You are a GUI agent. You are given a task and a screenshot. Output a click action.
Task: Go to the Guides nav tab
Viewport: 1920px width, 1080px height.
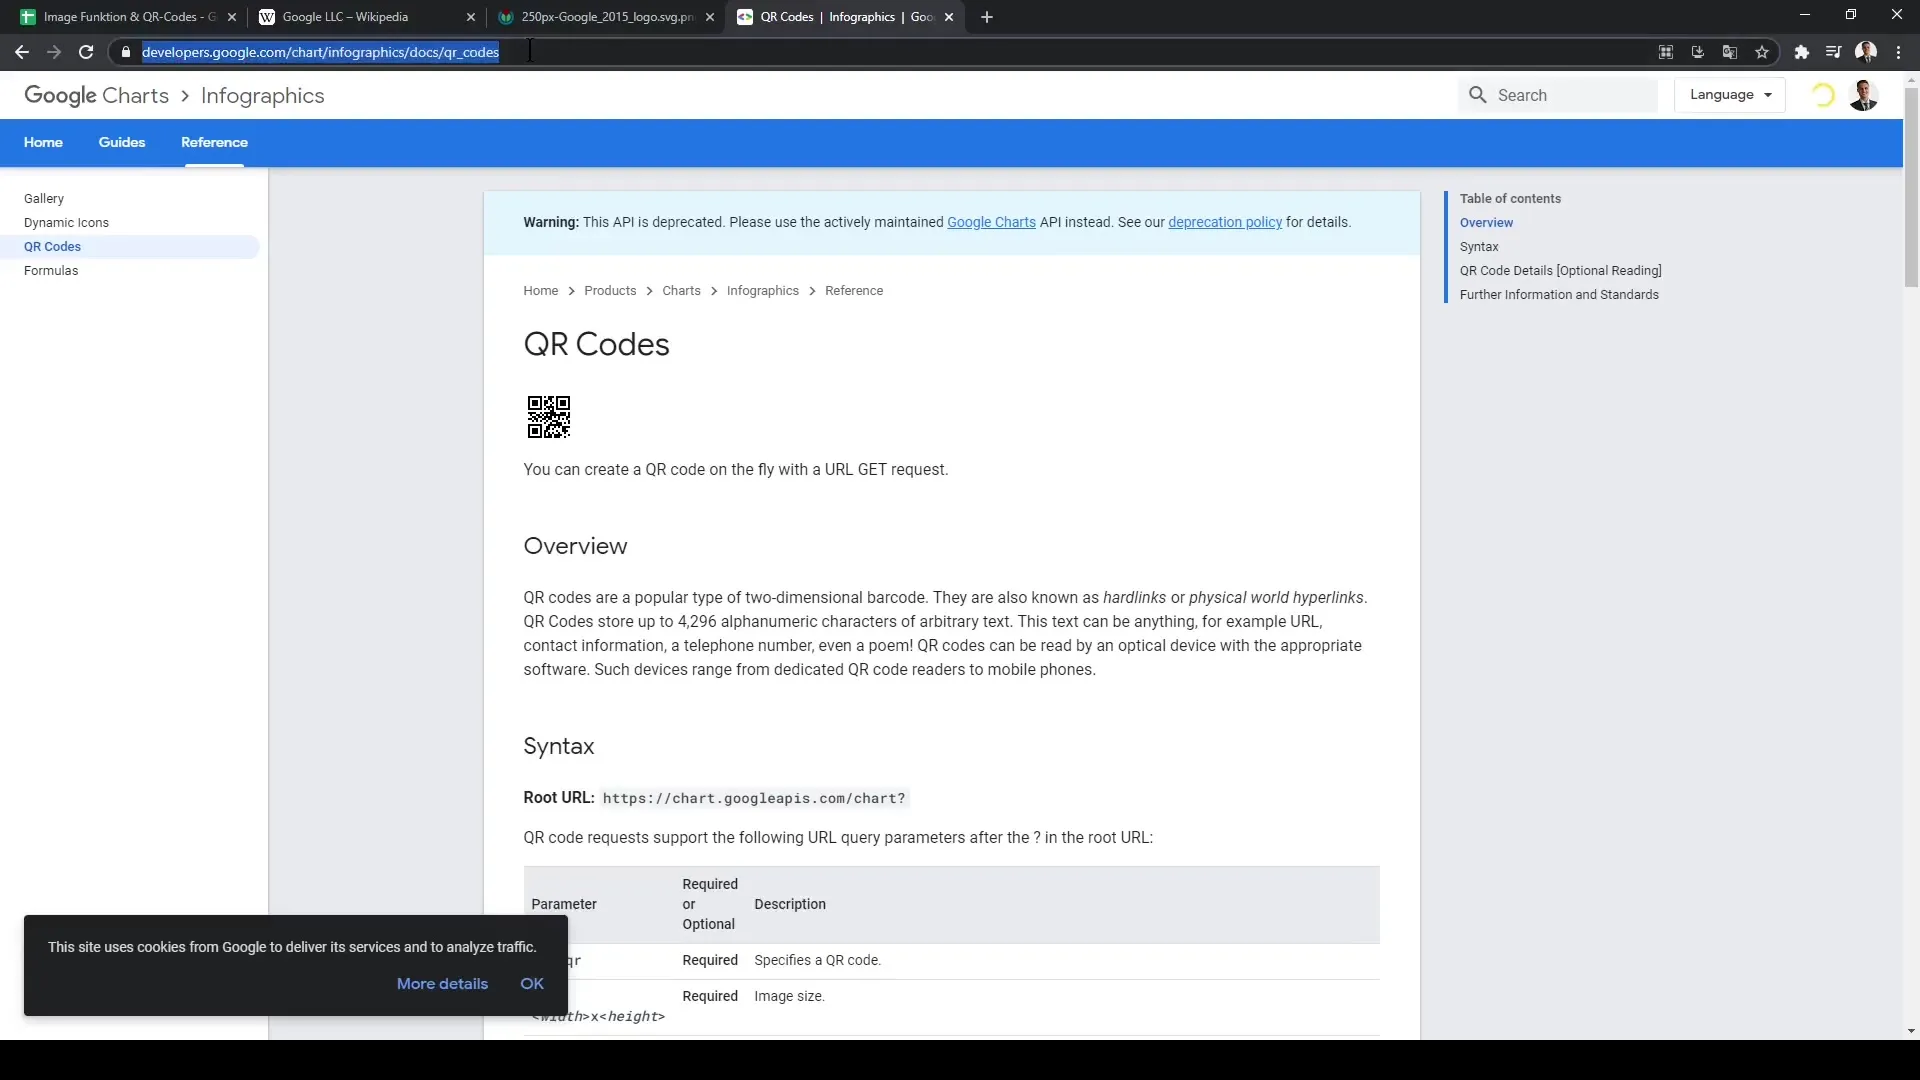point(122,142)
